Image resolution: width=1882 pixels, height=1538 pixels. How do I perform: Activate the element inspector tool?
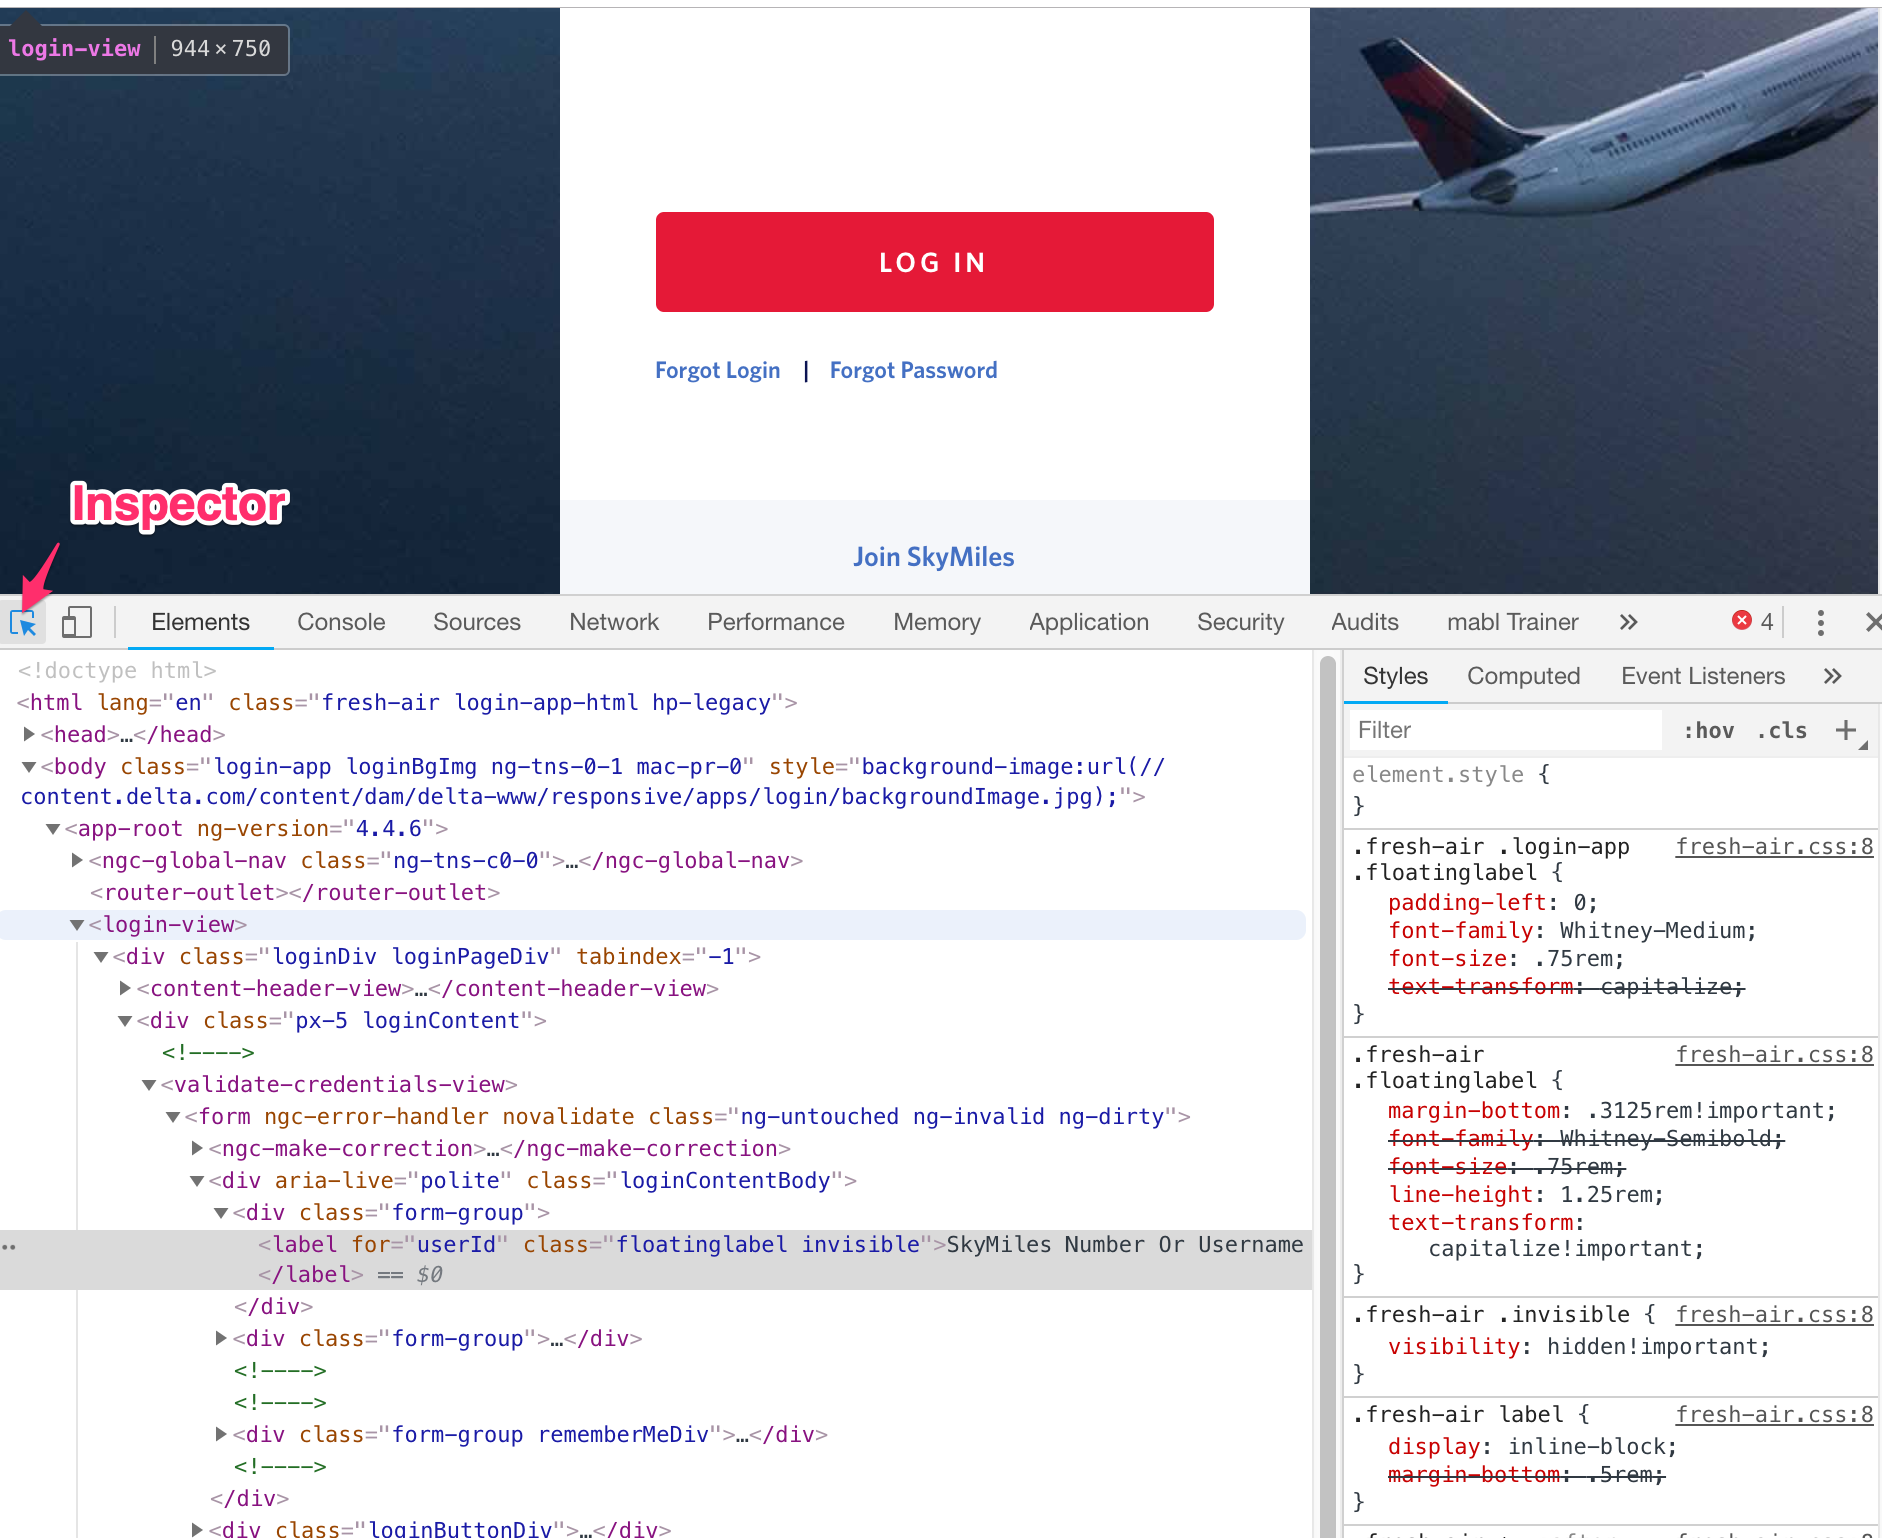pyautogui.click(x=23, y=622)
